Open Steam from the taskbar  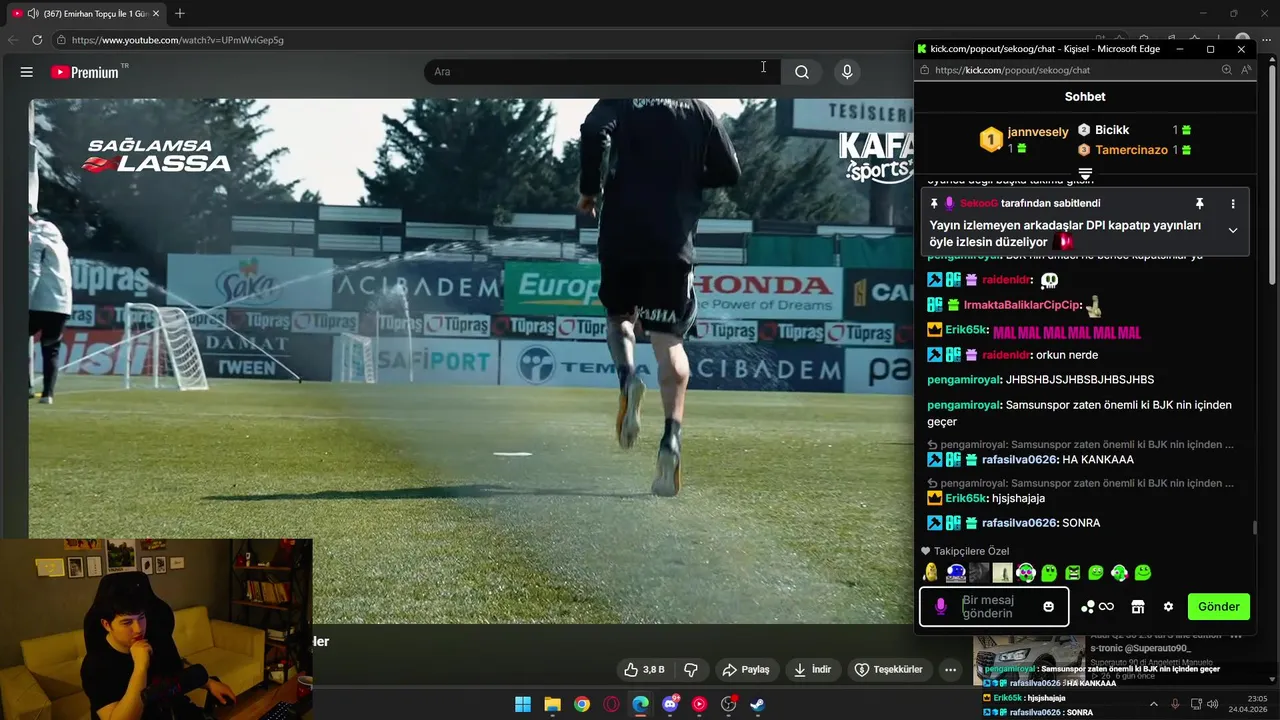point(758,704)
